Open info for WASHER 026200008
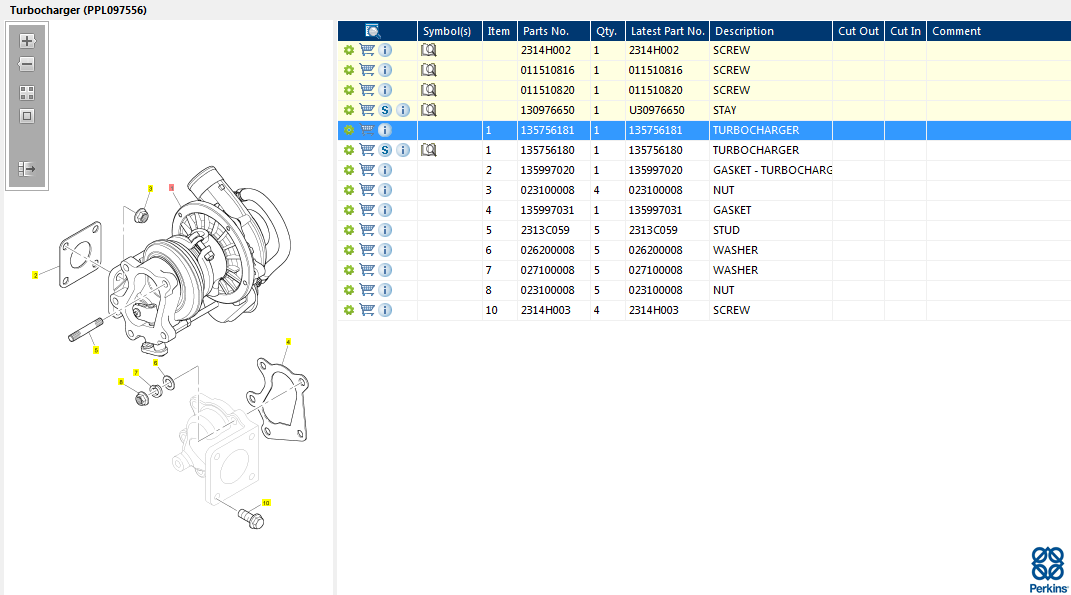Screen dimensions: 1071x595 point(385,250)
